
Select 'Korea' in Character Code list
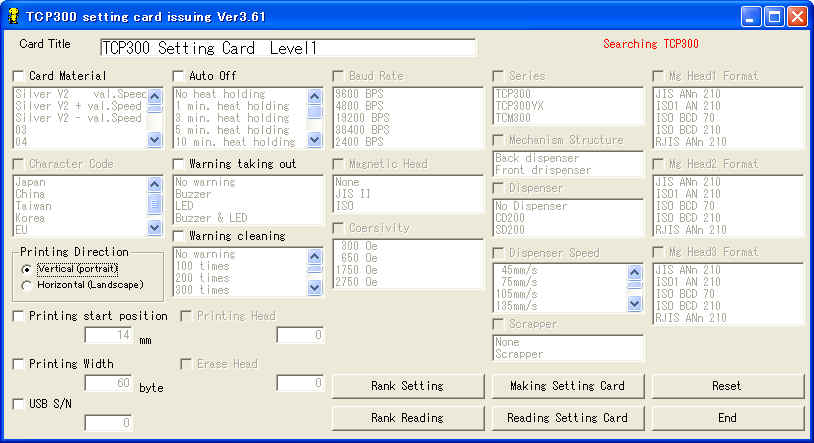click(x=30, y=218)
